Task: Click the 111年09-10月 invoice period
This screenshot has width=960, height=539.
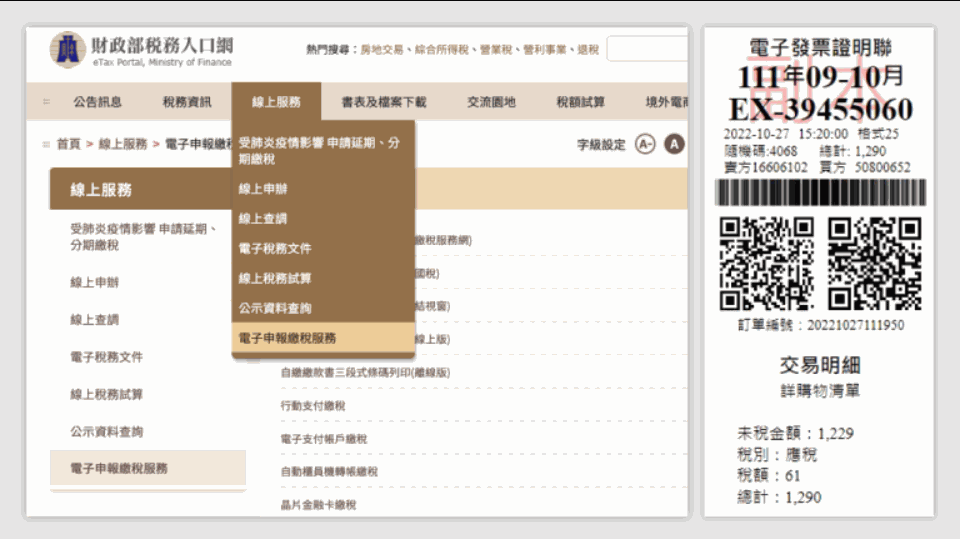Action: (820, 77)
